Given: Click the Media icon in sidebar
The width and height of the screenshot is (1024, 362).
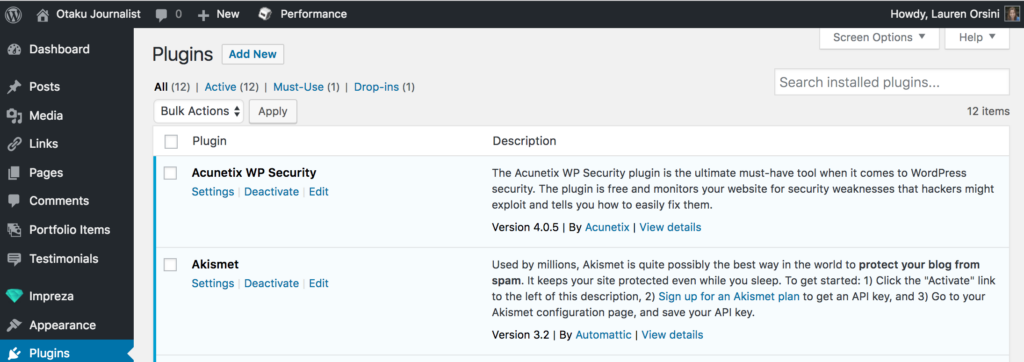Looking at the screenshot, I should click(x=14, y=116).
